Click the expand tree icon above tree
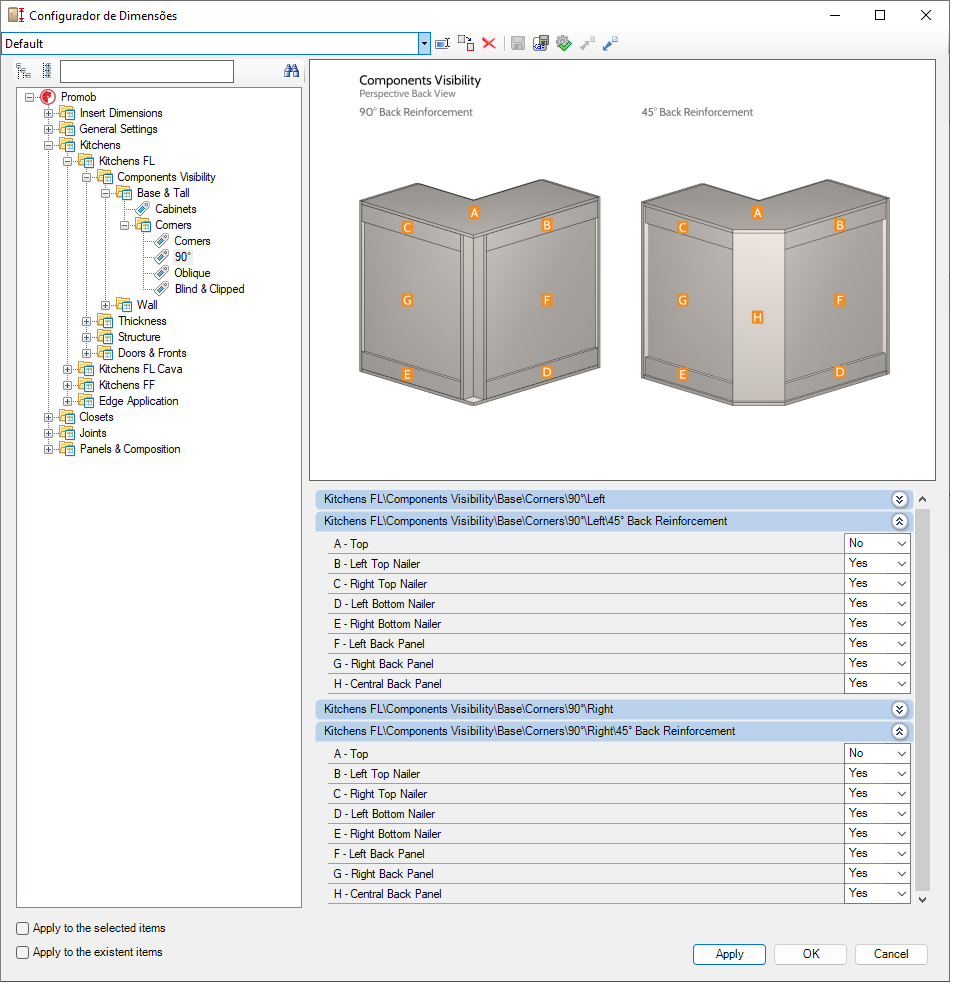 (x=24, y=71)
